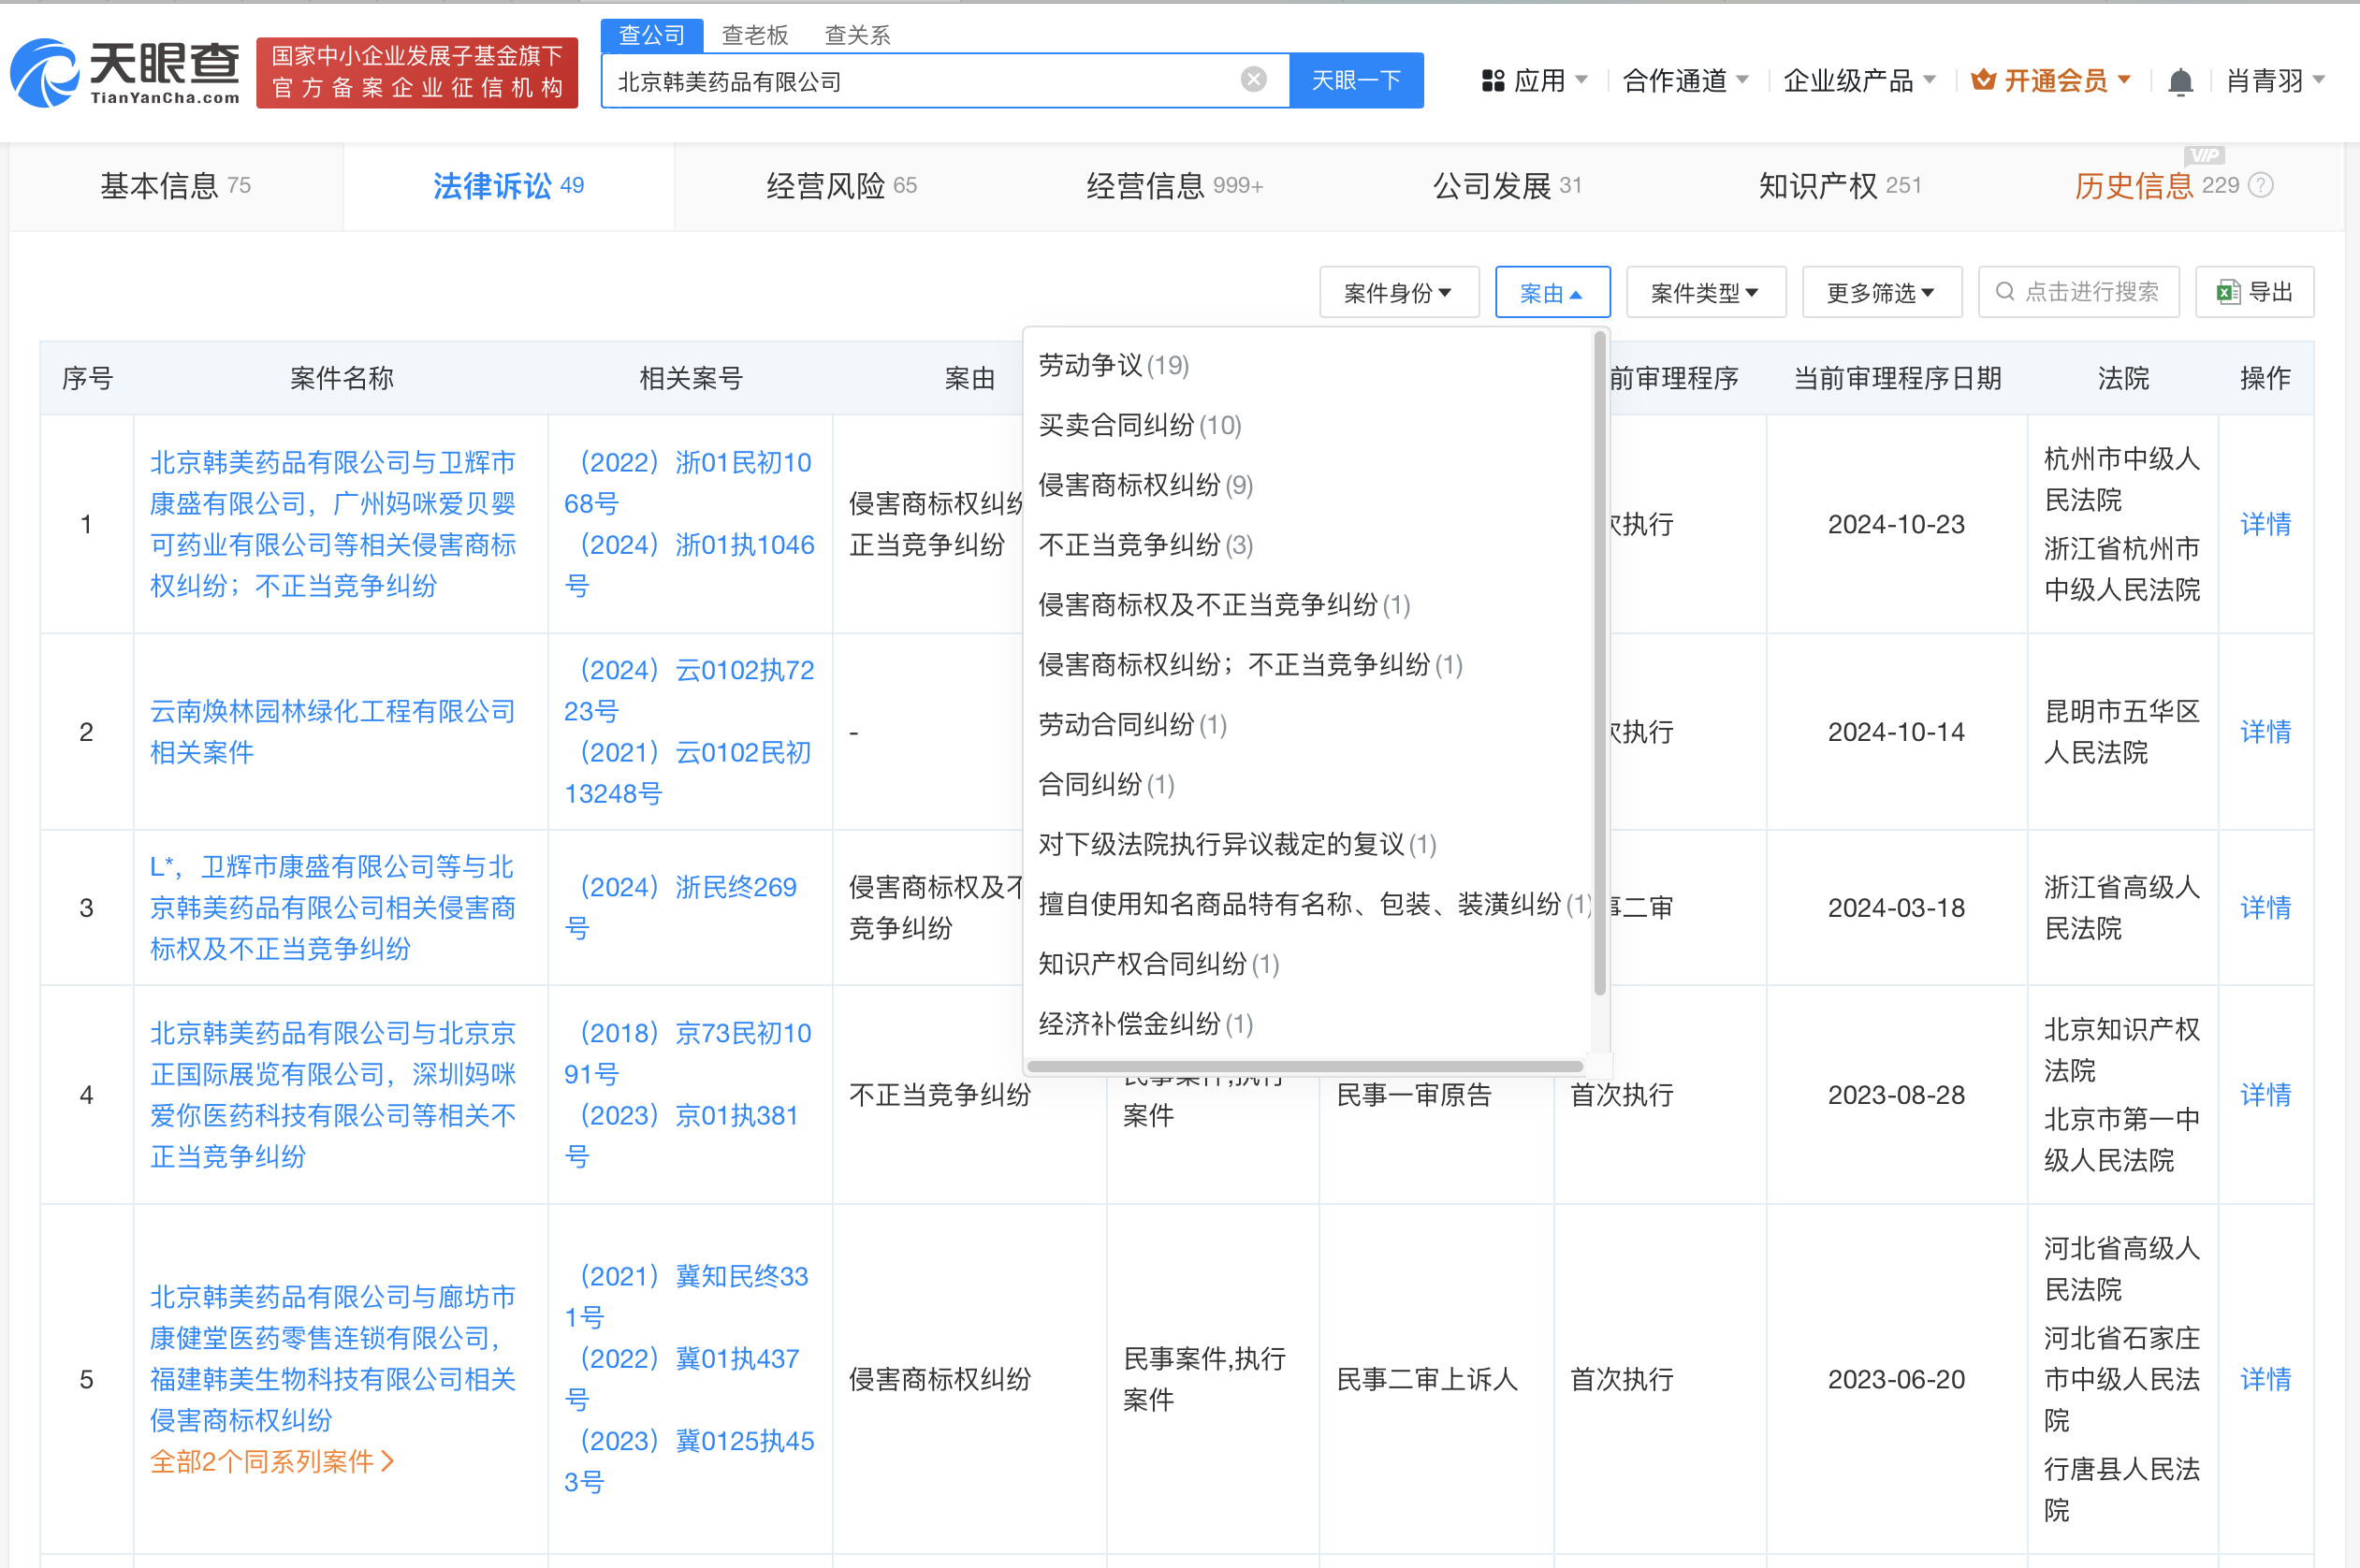This screenshot has width=2360, height=1568.
Task: Expand the 合作通道 menu
Action: (x=1685, y=81)
